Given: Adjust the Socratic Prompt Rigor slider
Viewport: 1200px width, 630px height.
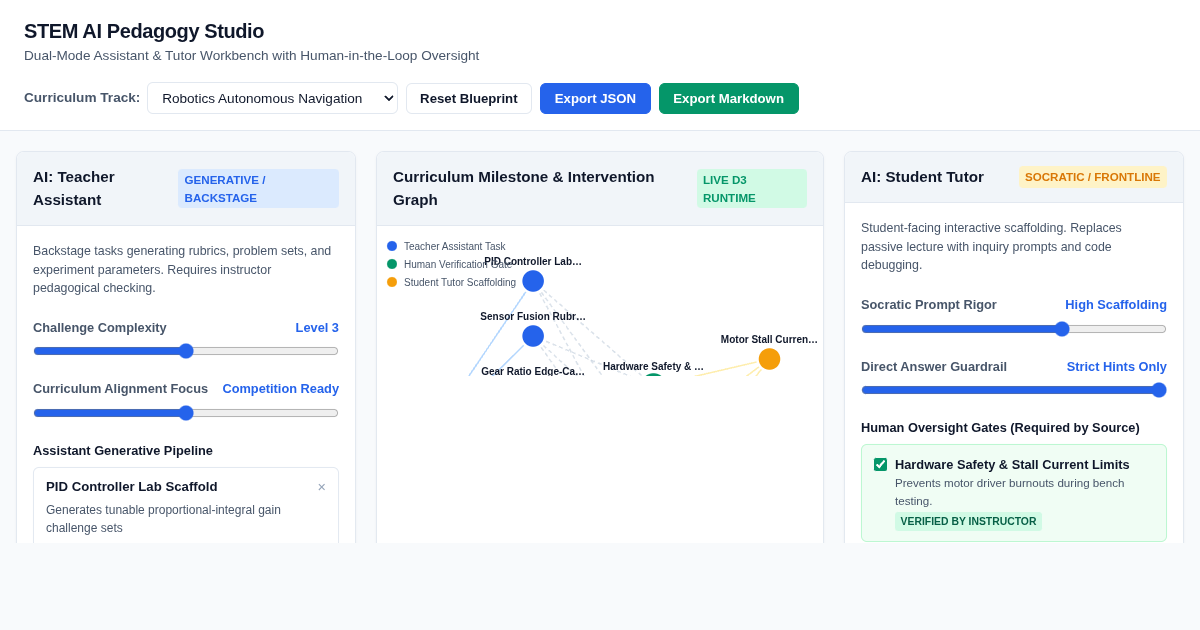Looking at the screenshot, I should point(1014,329).
